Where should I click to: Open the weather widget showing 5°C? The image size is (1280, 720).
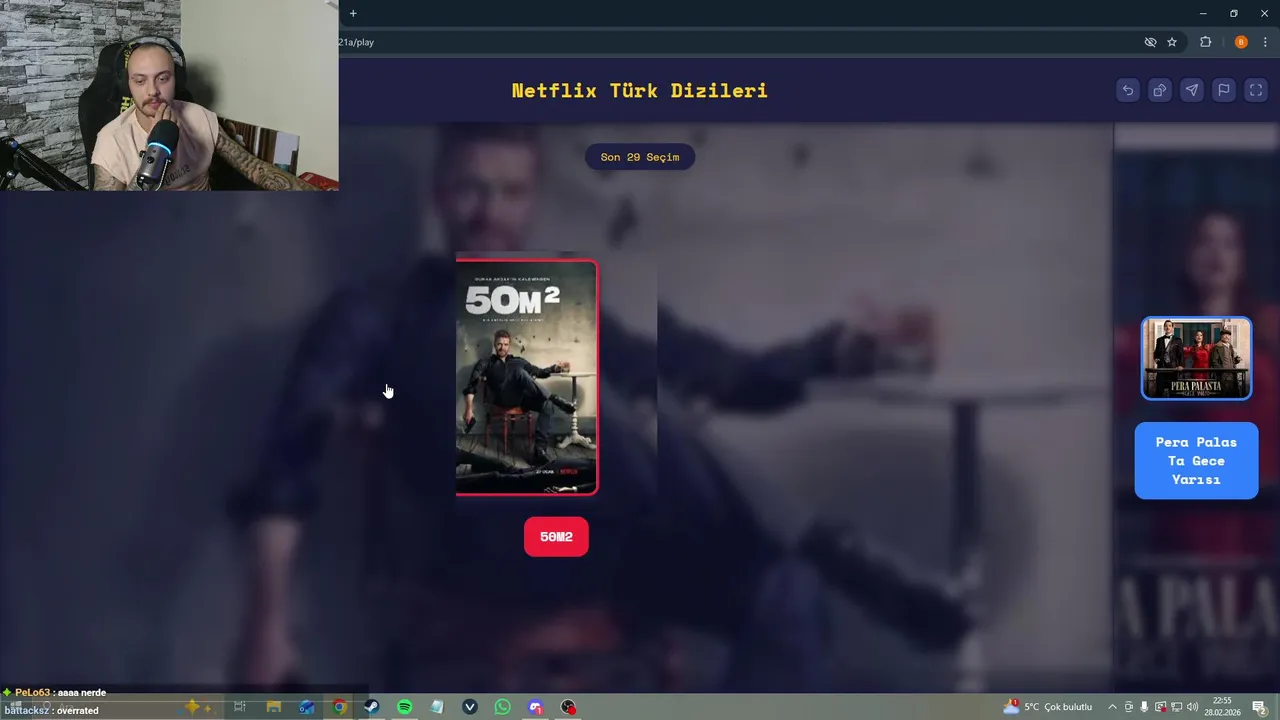point(1048,707)
